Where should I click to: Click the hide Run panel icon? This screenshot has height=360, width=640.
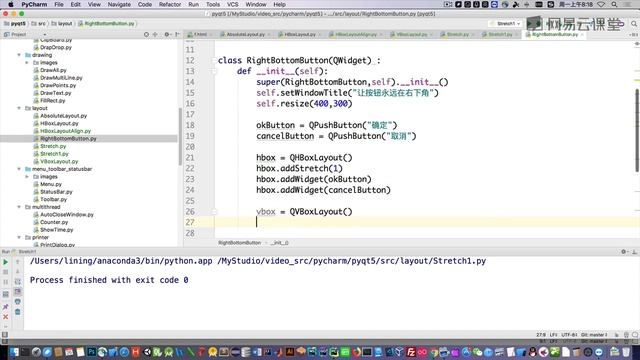click(x=634, y=252)
